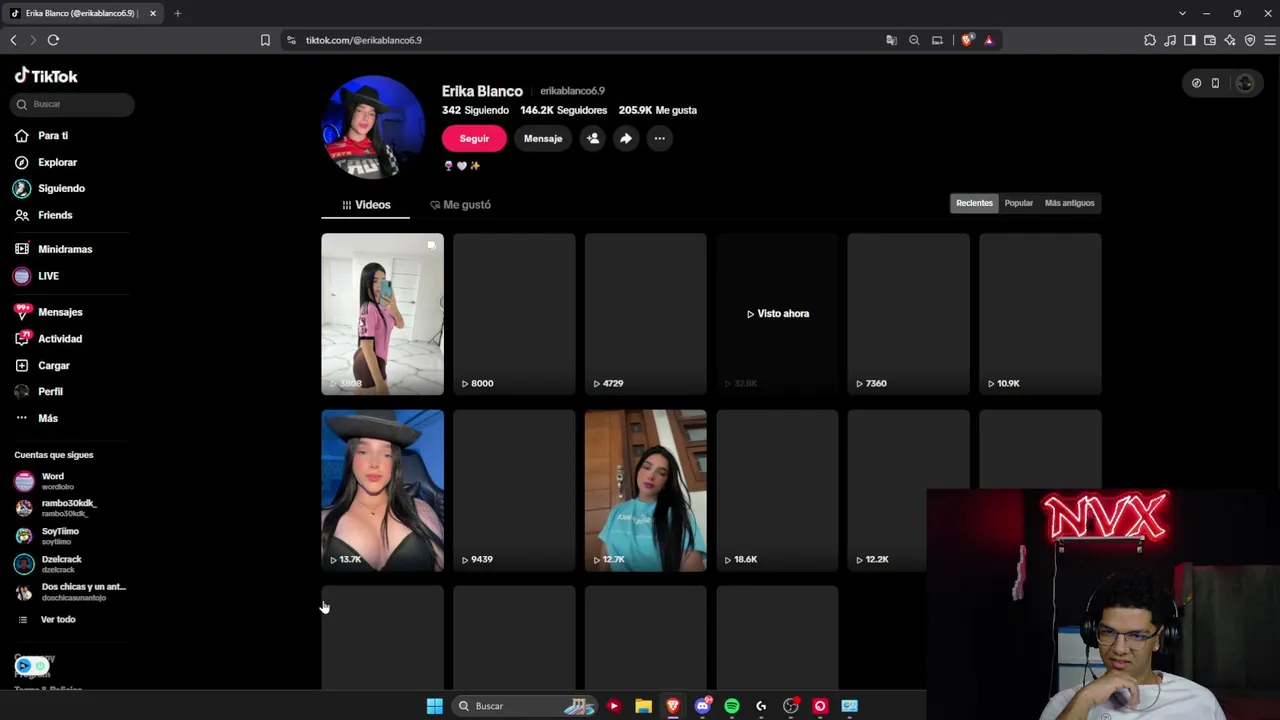Open Perfil in the sidebar
This screenshot has width=1280, height=720.
click(50, 392)
